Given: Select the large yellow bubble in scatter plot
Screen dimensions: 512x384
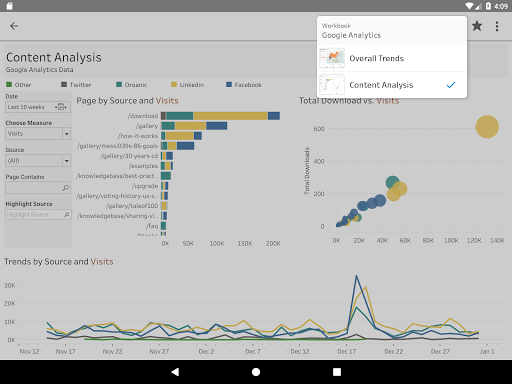Looking at the screenshot, I should click(x=487, y=127).
